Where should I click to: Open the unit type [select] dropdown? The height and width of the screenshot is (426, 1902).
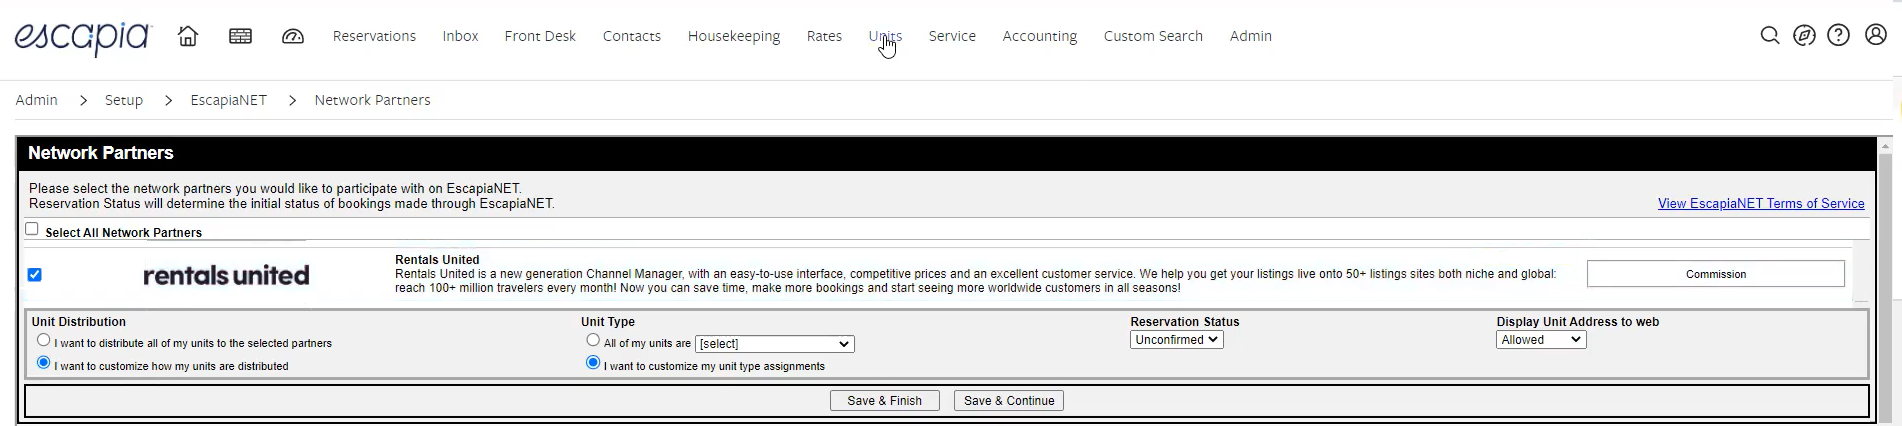[775, 344]
